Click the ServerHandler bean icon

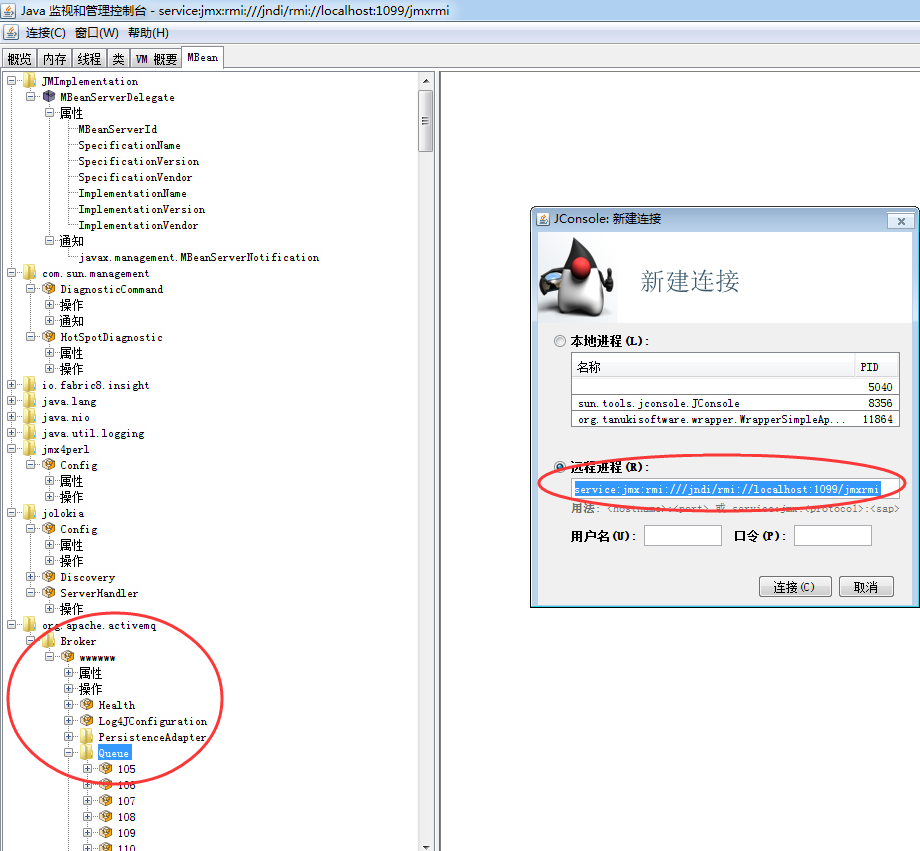[49, 593]
